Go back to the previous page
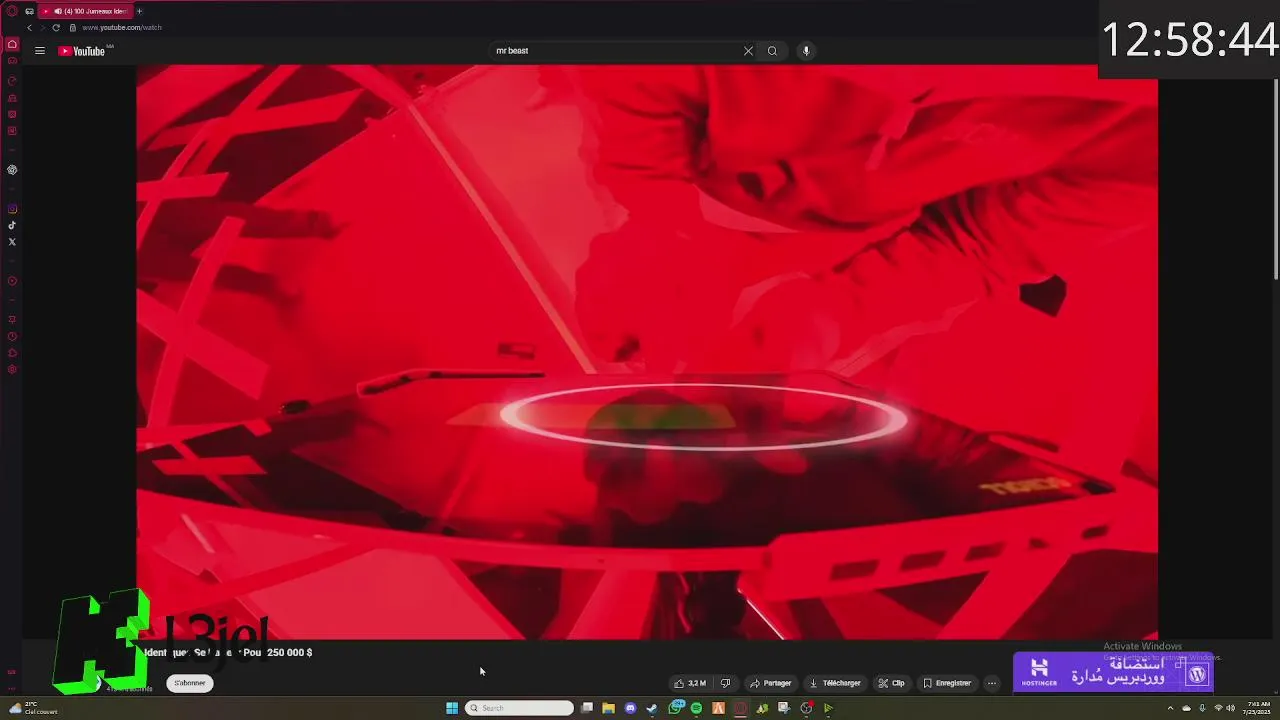The height and width of the screenshot is (720, 1280). point(29,28)
